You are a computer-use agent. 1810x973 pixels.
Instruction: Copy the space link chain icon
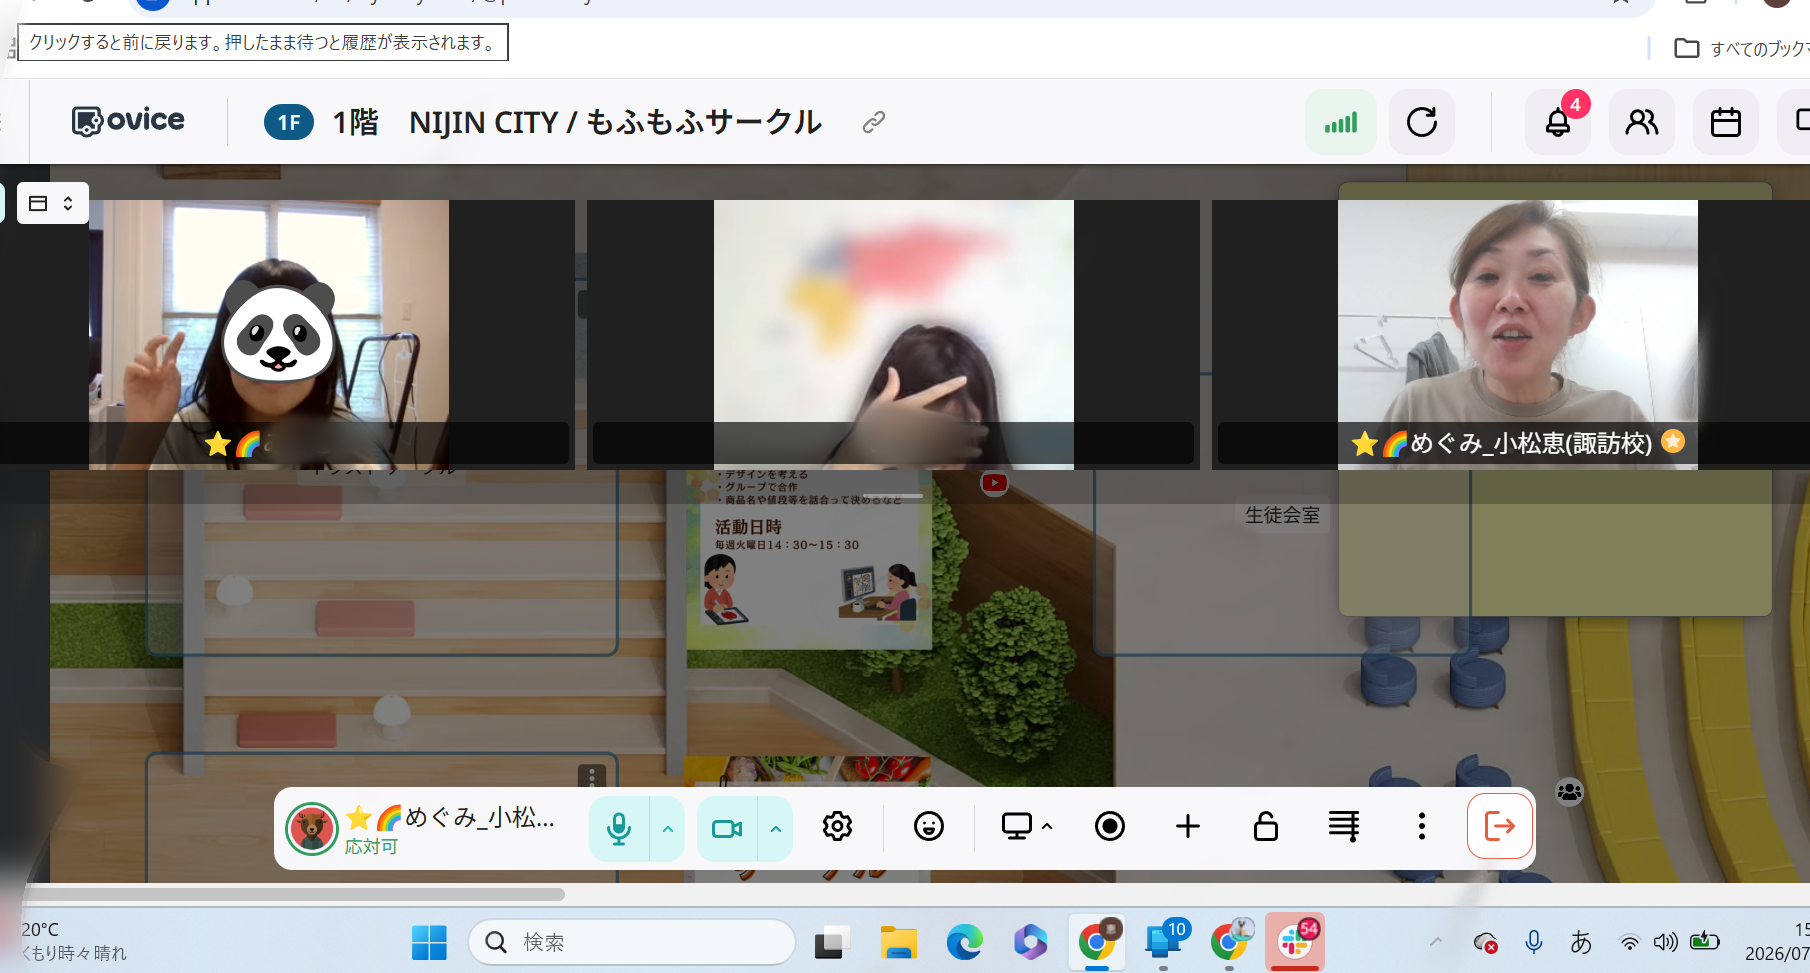pyautogui.click(x=874, y=122)
